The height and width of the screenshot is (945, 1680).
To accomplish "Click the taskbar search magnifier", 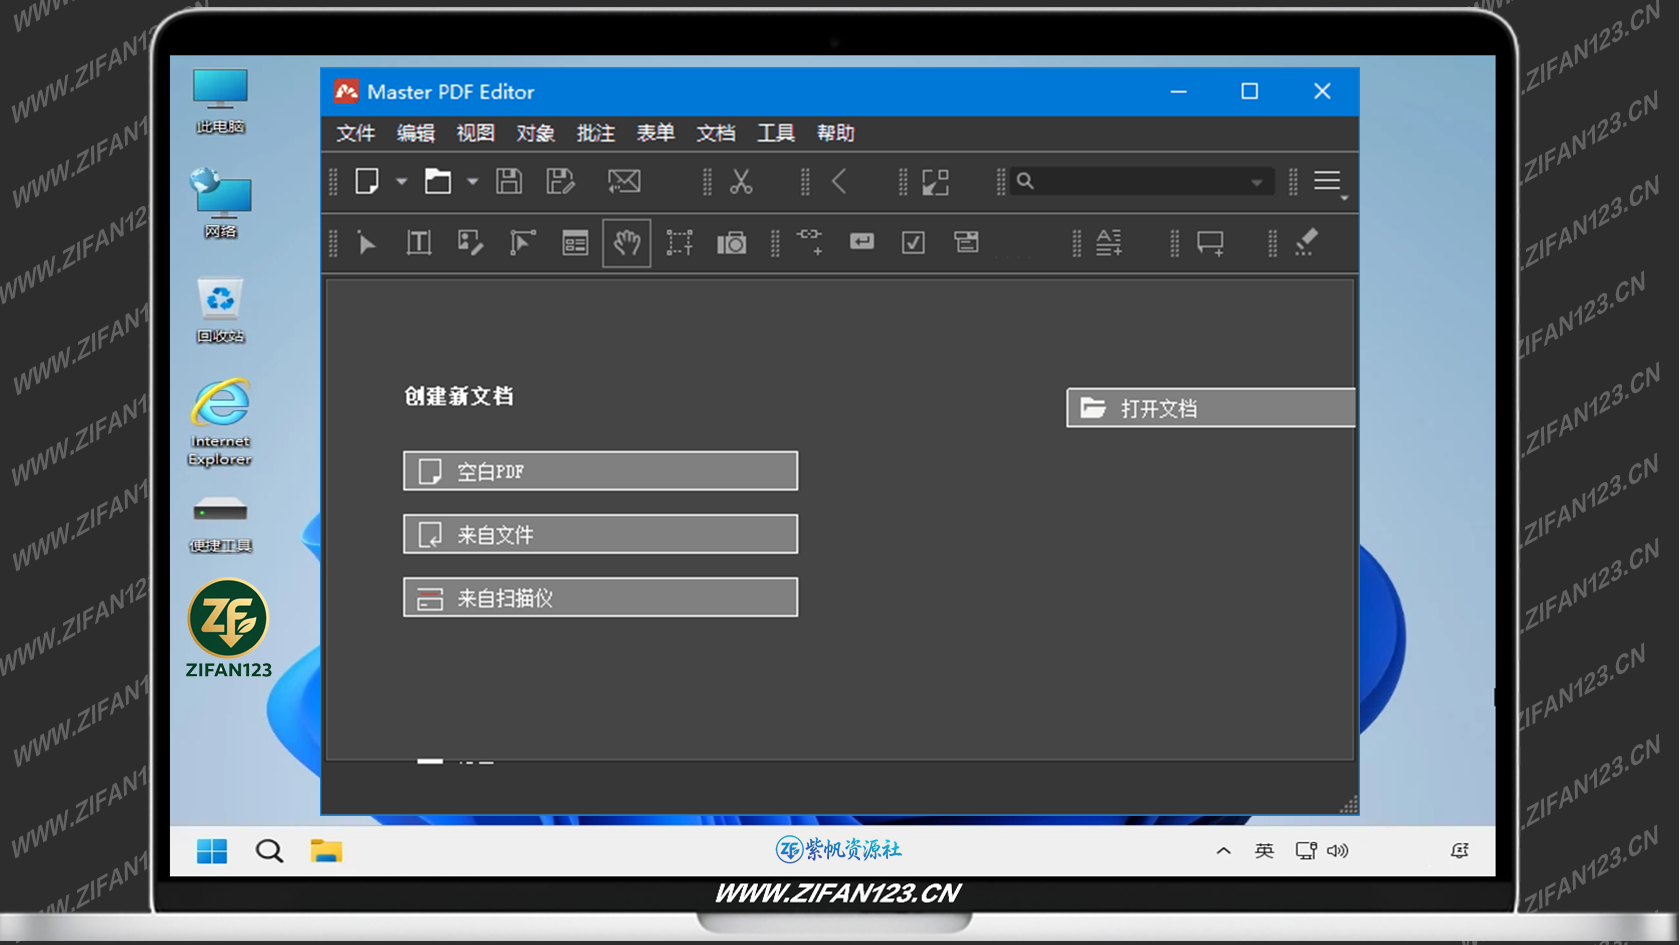I will tap(269, 851).
